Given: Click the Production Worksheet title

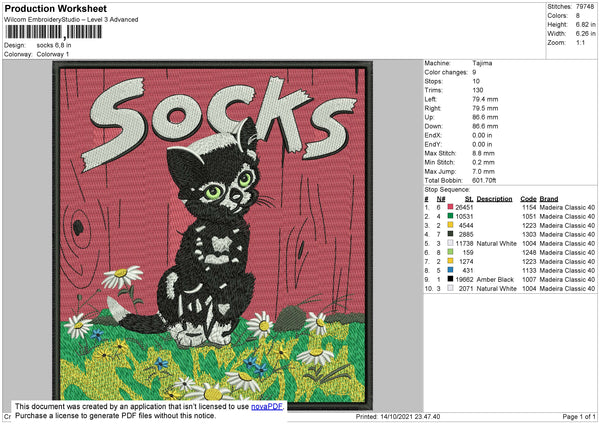Looking at the screenshot, I should (x=55, y=8).
